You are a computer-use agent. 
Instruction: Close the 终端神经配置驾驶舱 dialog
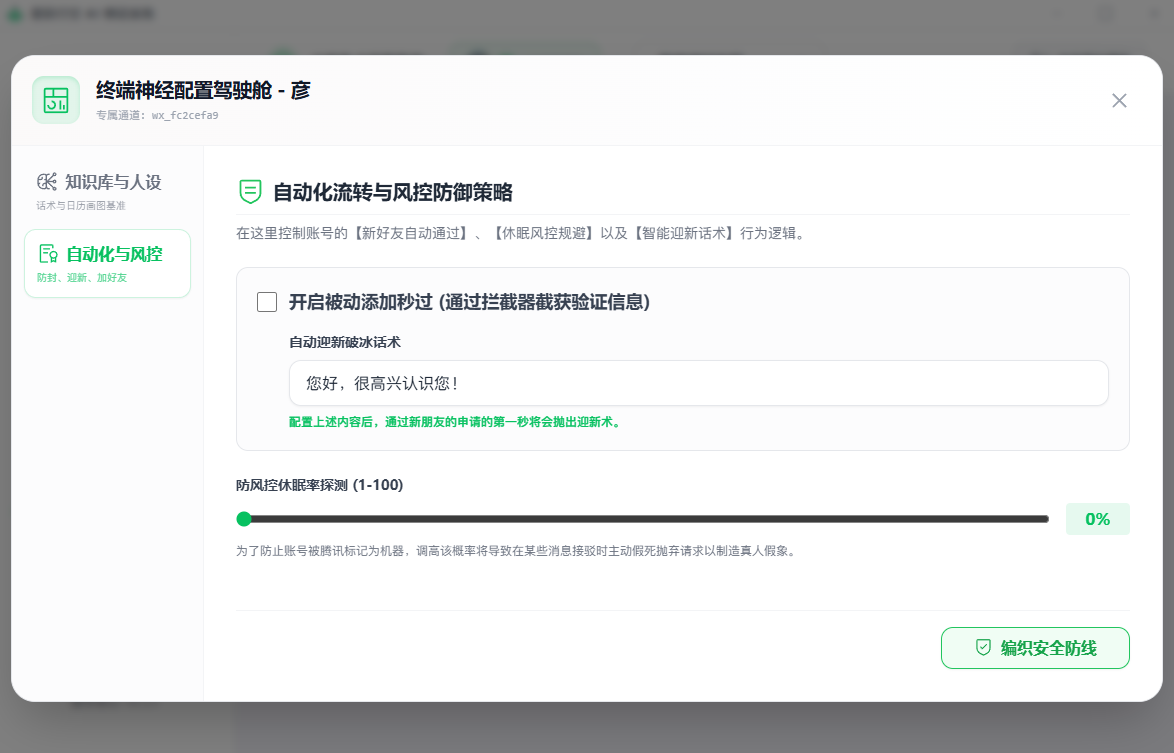(1119, 100)
